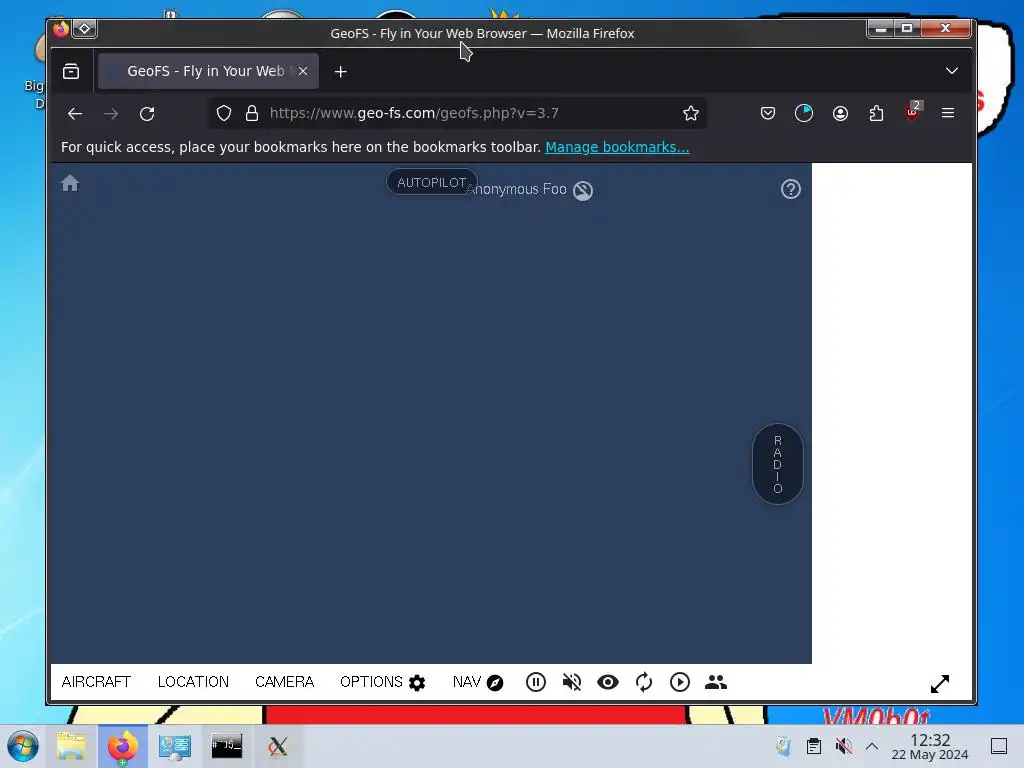Screen dimensions: 1024x768
Task: Switch to the Firefox taskbar entry
Action: (123, 746)
